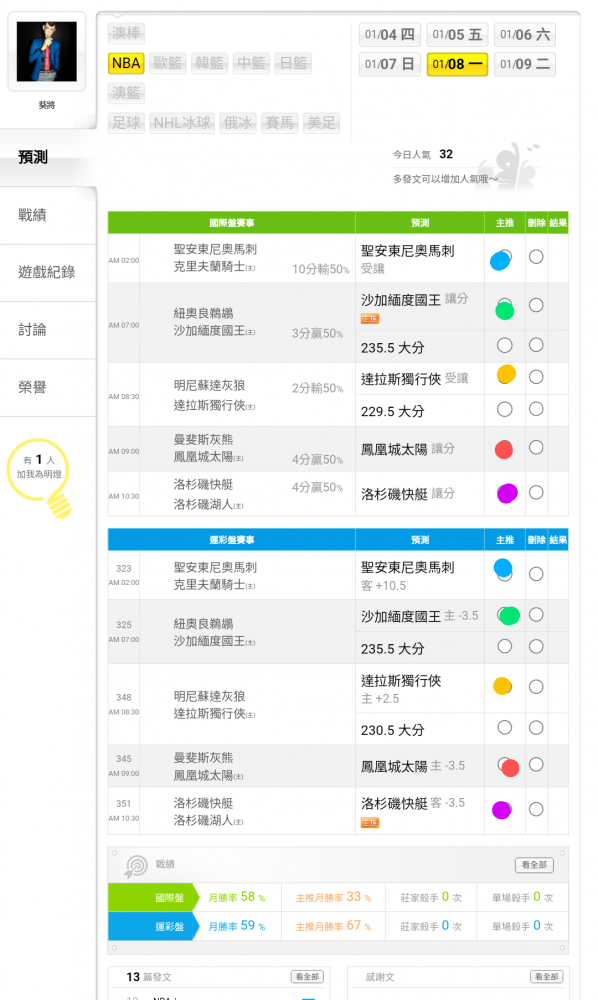Image resolution: width=598 pixels, height=1000 pixels.
Task: Choose the 01/04 四 date button
Action: 390,34
